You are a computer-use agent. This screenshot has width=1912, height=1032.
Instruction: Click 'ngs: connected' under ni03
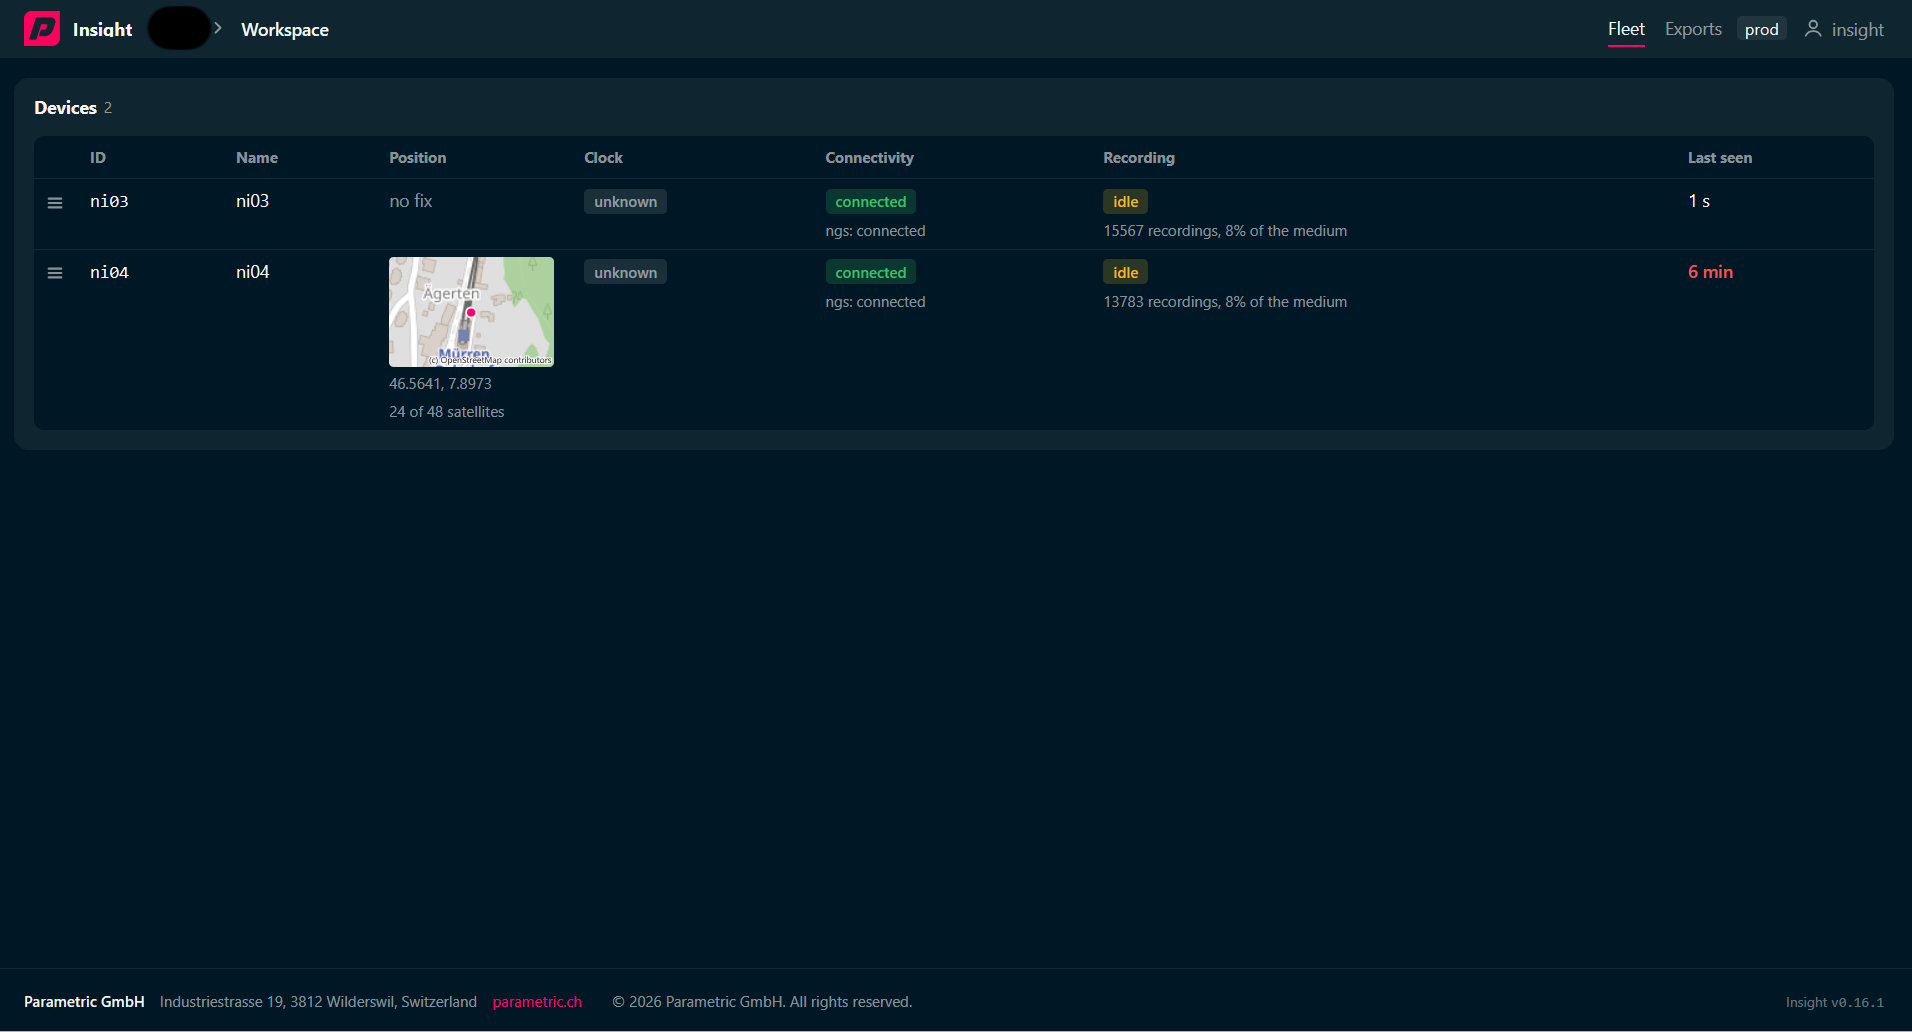tap(875, 231)
